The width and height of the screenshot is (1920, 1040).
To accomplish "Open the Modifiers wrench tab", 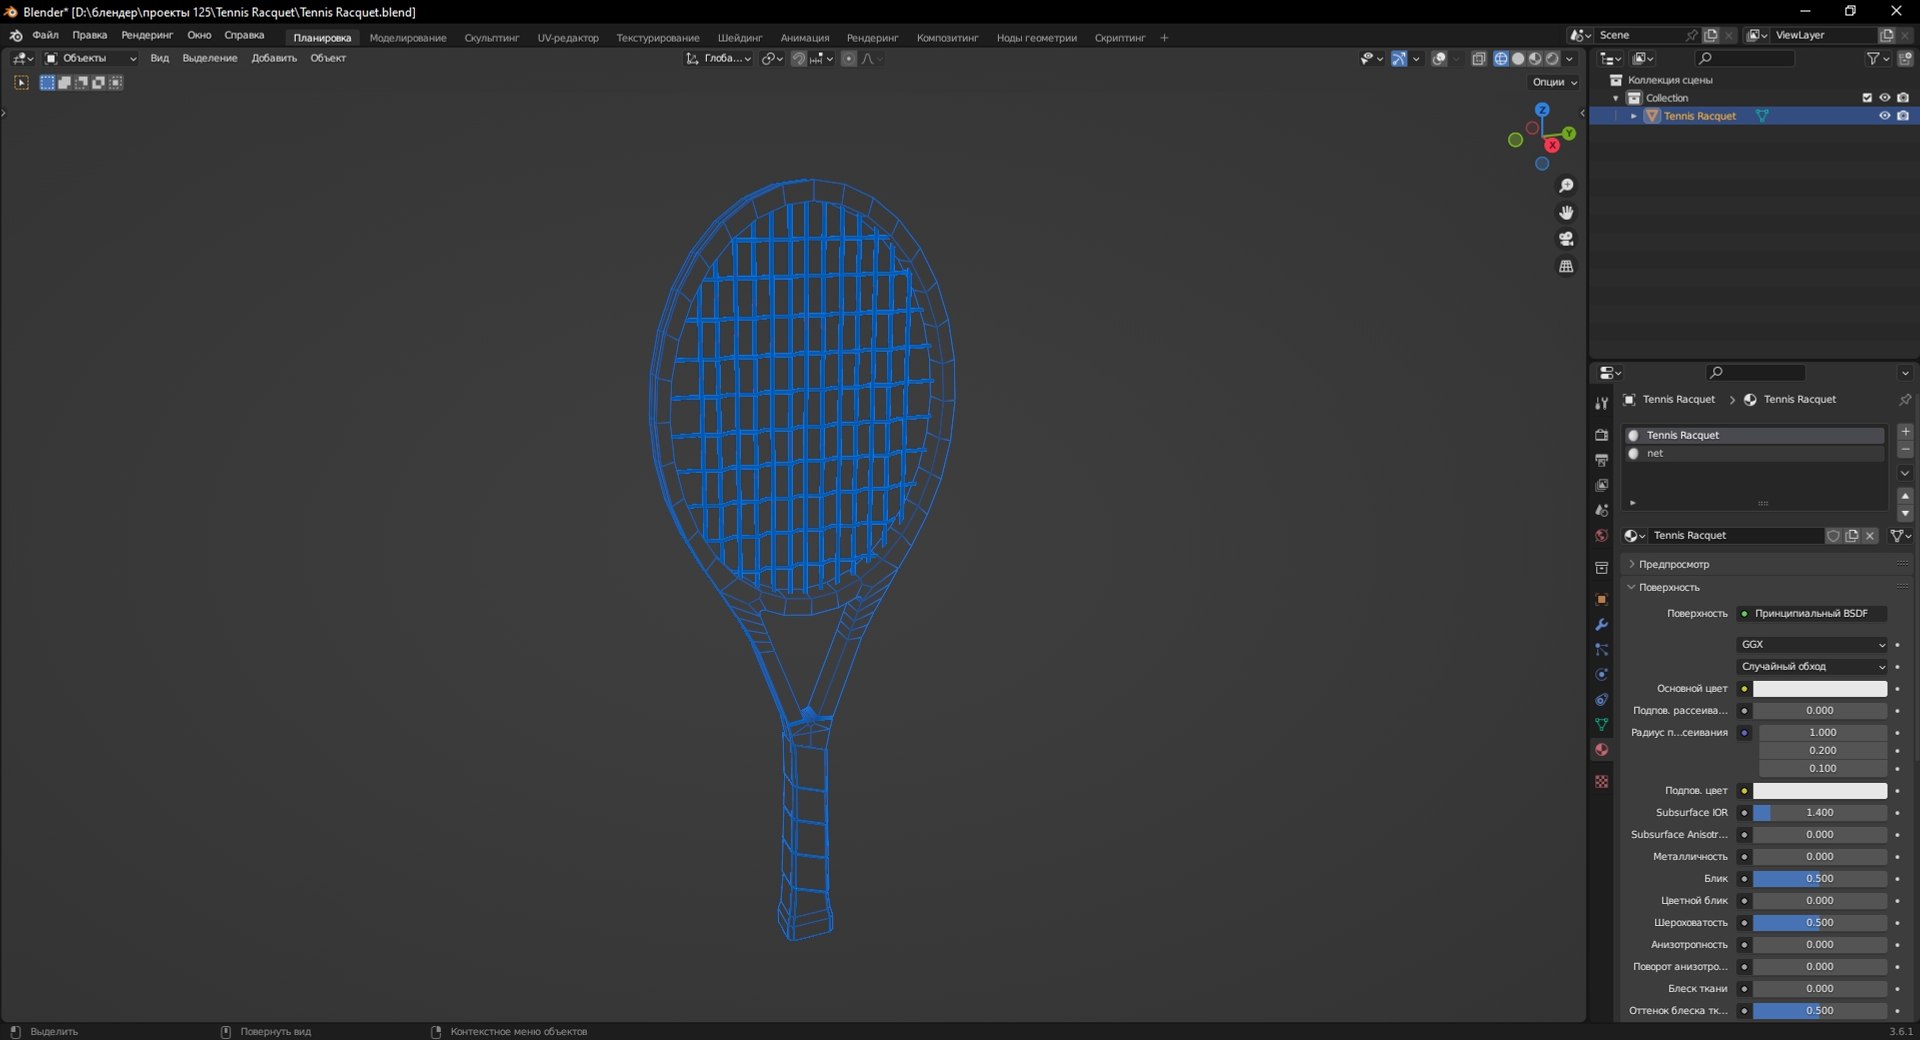I will (x=1601, y=624).
